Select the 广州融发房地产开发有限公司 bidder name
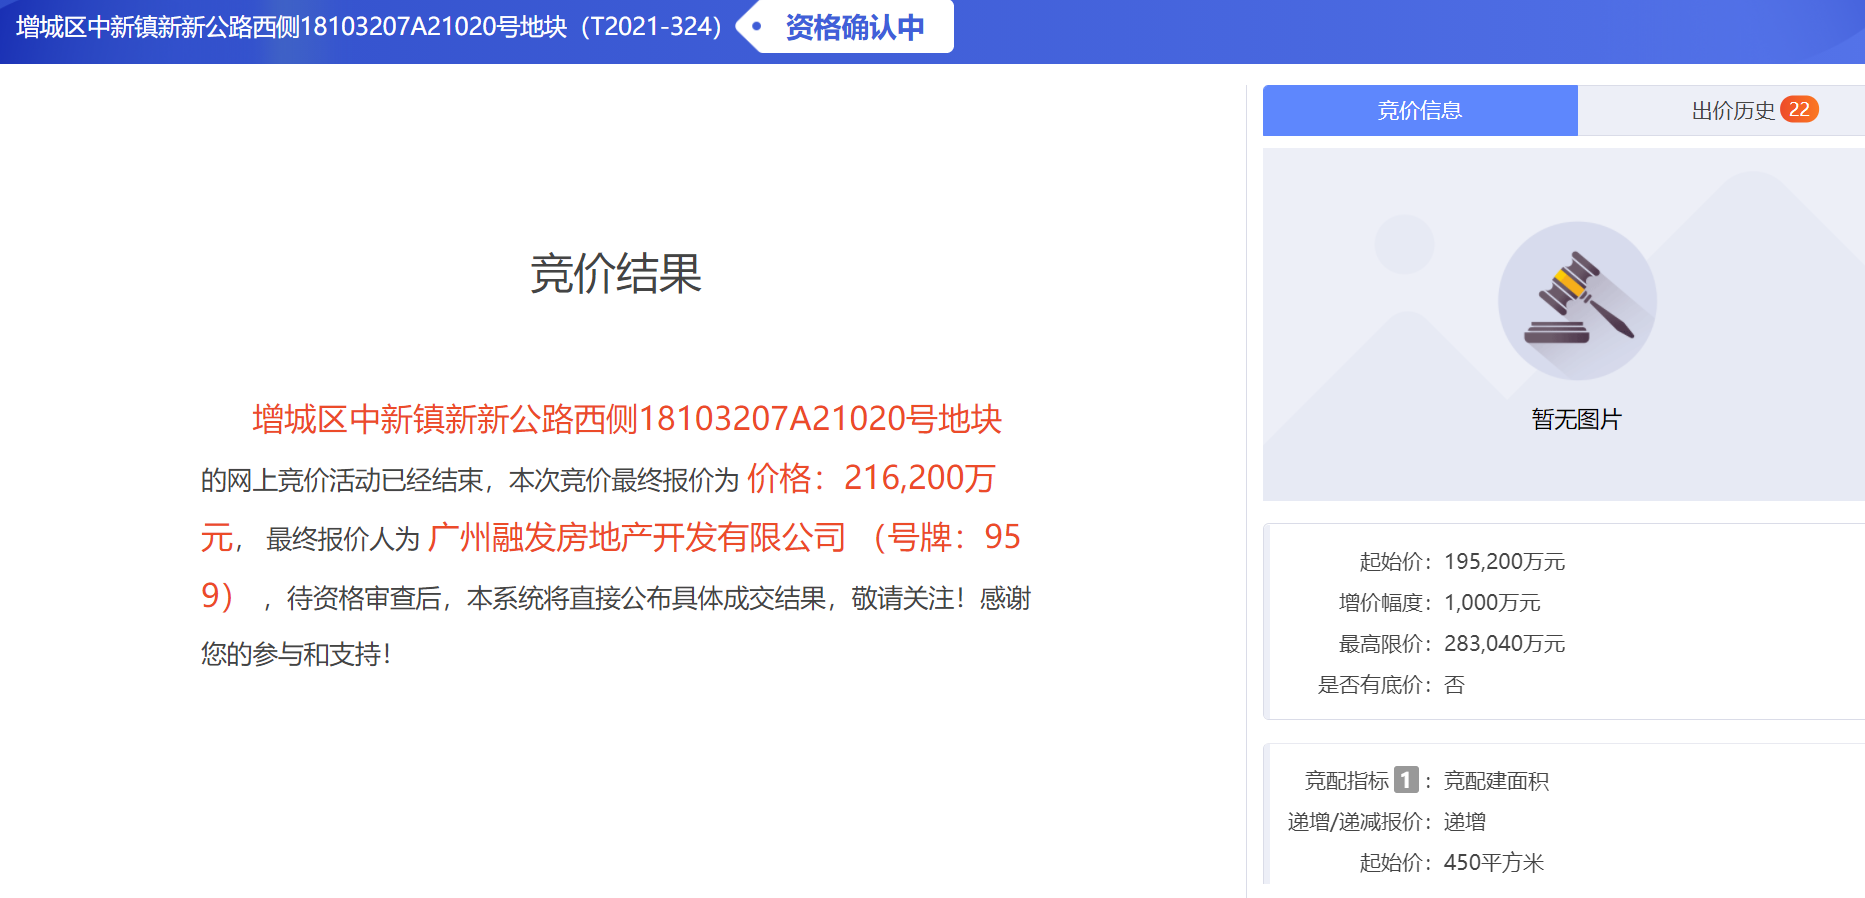 (637, 538)
